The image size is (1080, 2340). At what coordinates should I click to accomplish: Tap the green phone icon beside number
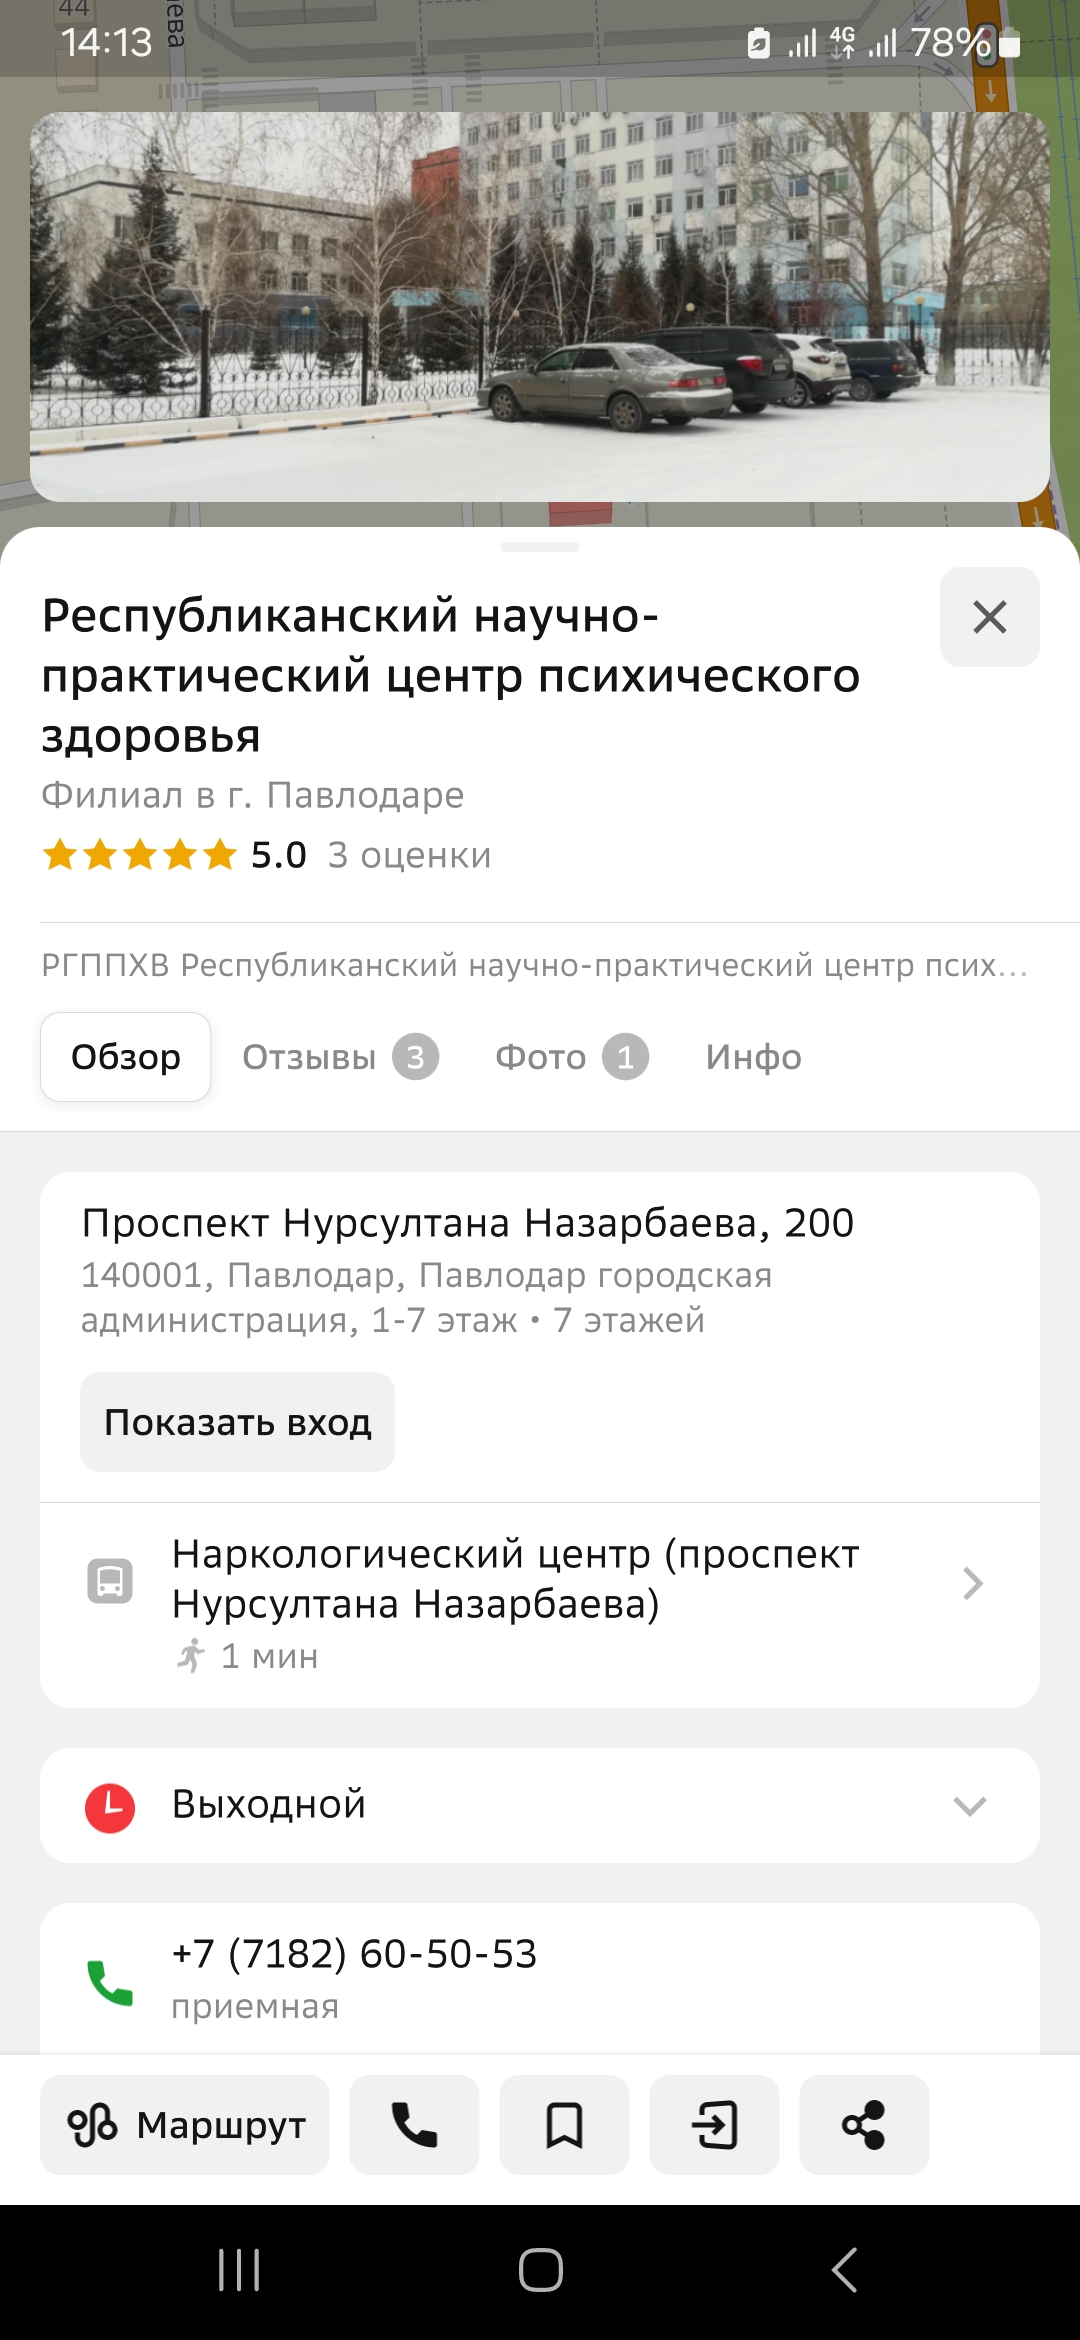[x=110, y=1982]
